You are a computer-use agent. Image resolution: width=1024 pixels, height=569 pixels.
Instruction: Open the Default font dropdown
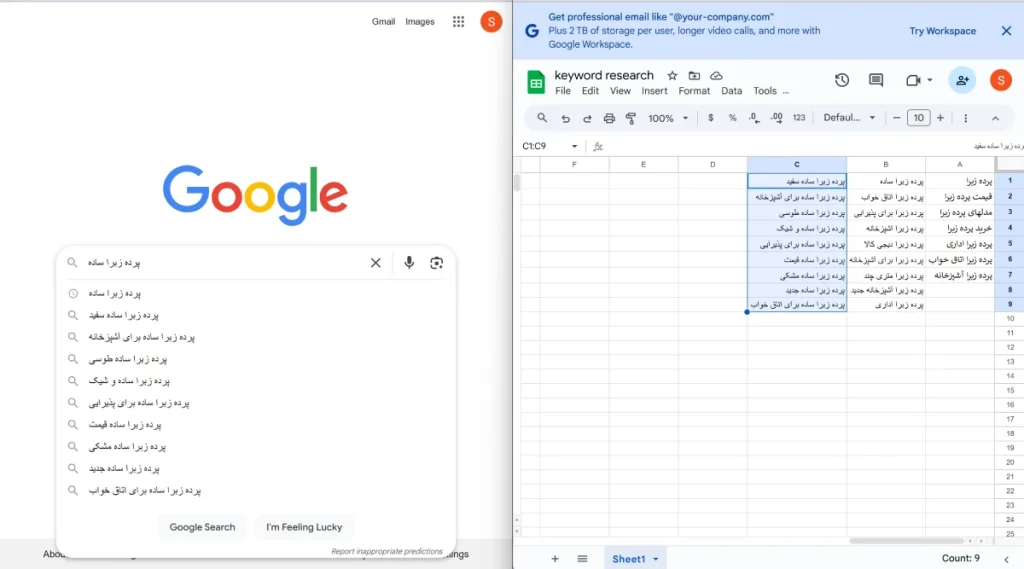[849, 118]
